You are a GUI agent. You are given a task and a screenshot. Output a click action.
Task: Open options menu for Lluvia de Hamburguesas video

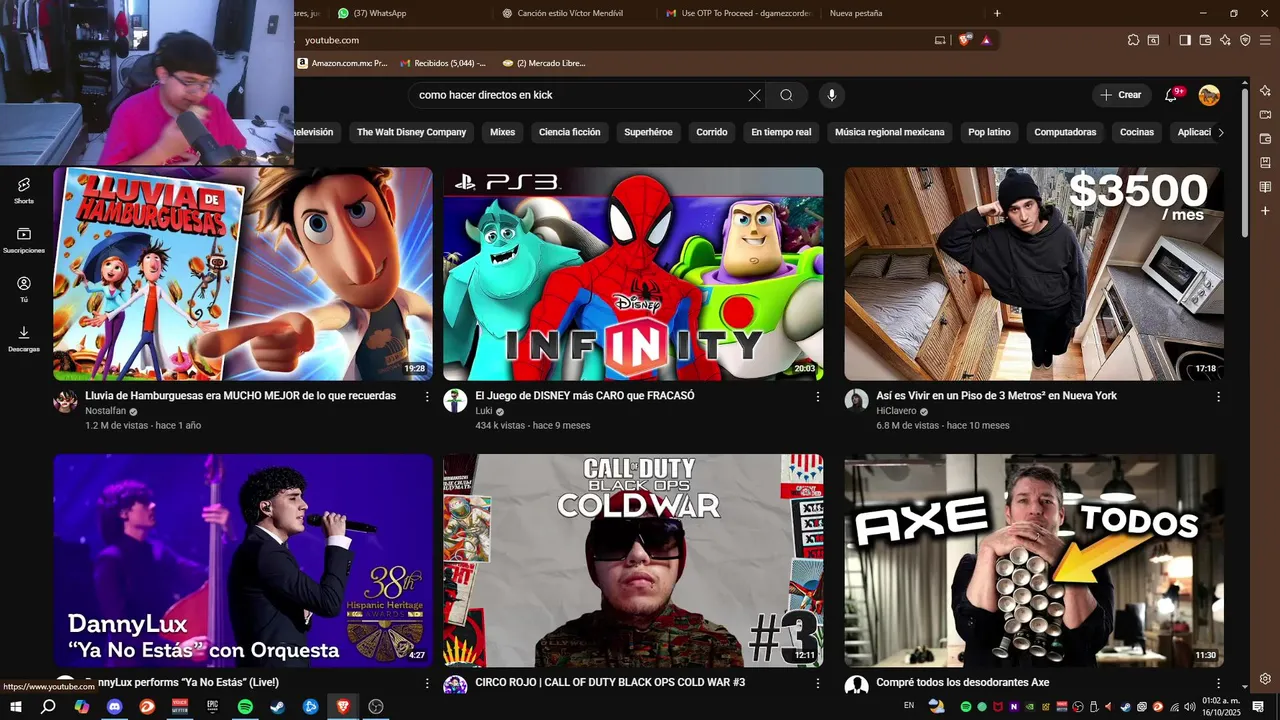[x=427, y=397]
